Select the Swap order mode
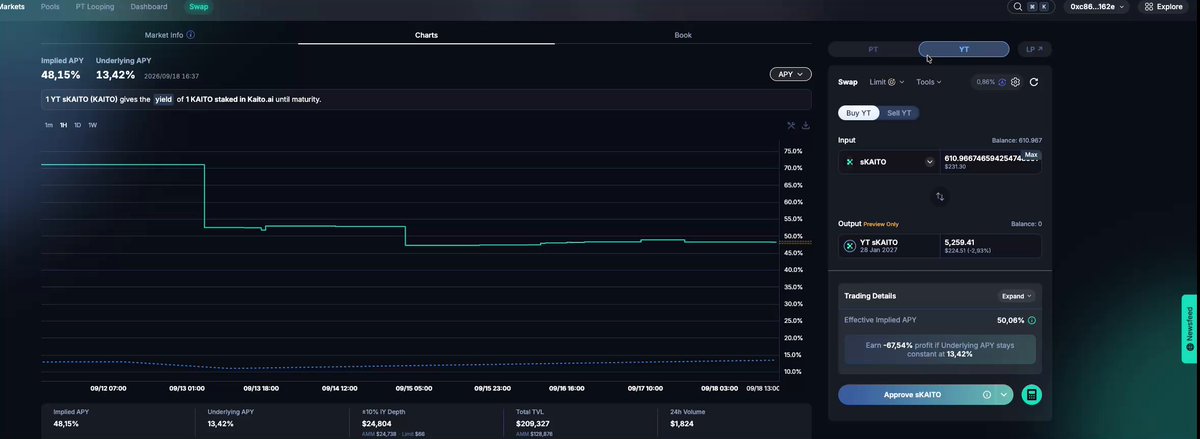Screen dimensions: 1200x439 (x=848, y=82)
